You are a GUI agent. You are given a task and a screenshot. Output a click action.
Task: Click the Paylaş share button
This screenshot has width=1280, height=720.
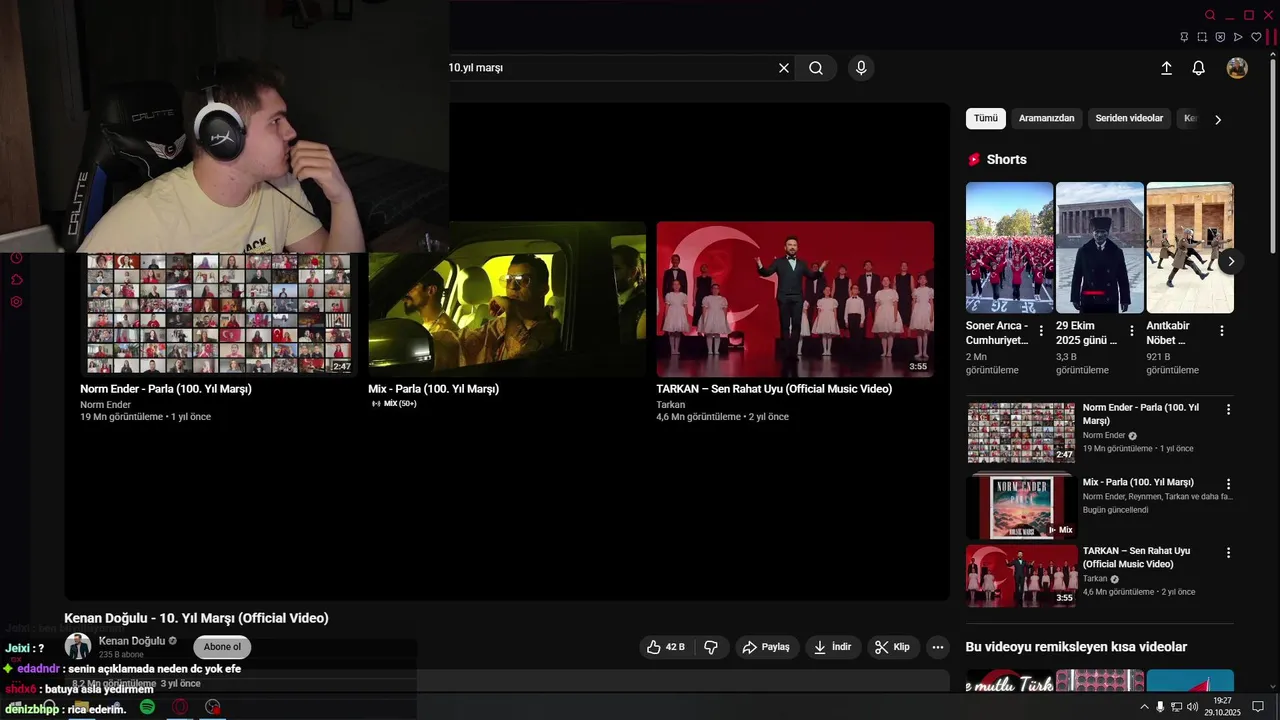(x=768, y=647)
